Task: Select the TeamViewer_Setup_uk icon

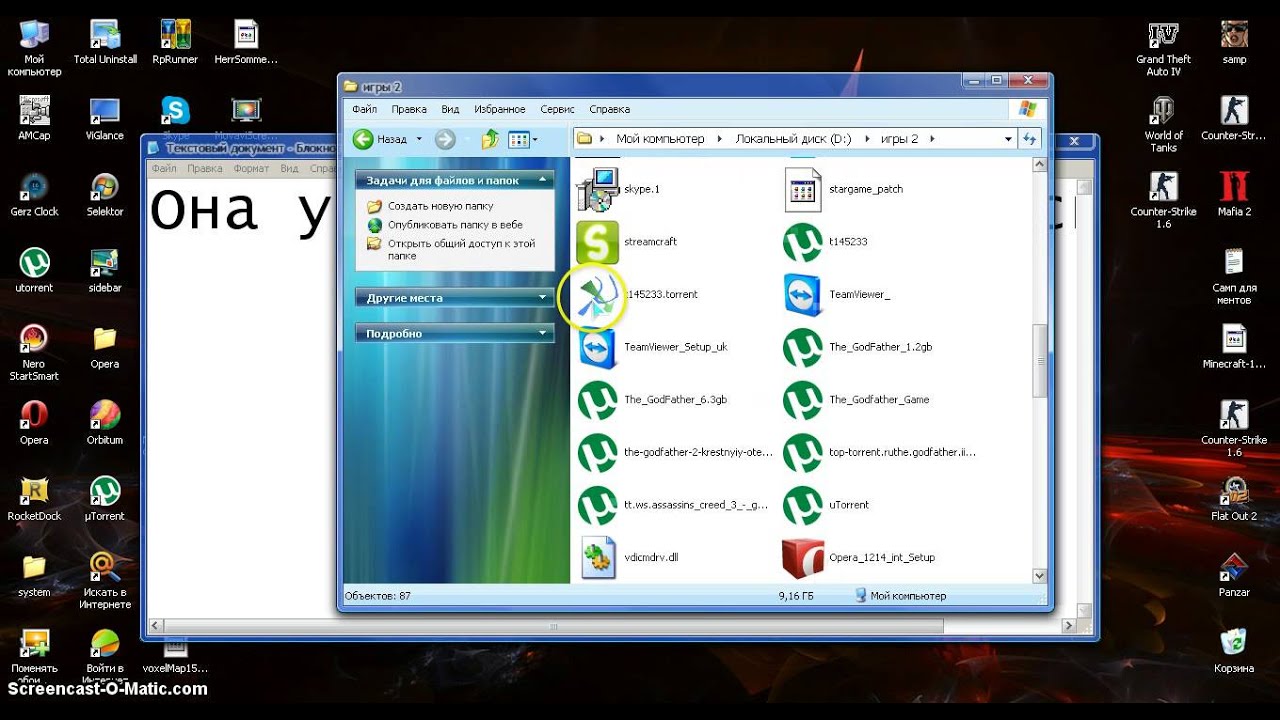Action: [x=598, y=347]
